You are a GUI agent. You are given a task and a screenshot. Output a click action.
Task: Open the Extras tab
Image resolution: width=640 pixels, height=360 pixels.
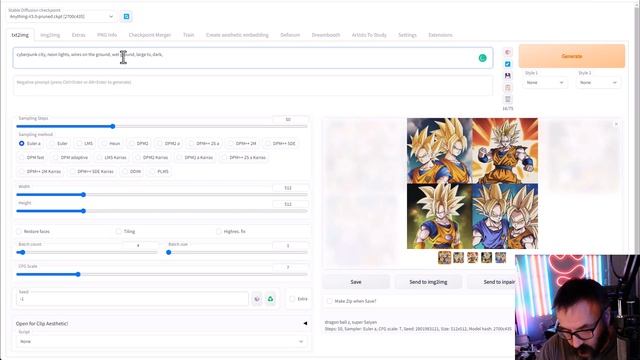pyautogui.click(x=78, y=35)
